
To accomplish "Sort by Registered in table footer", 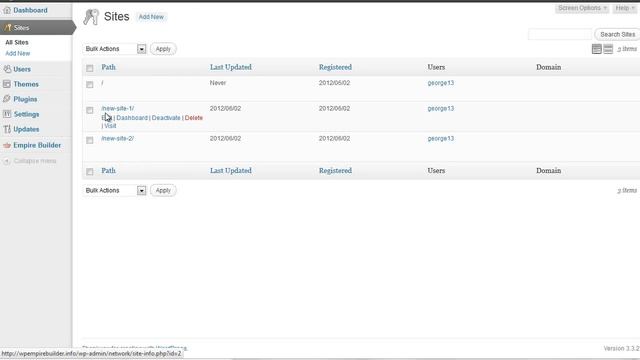I will [335, 171].
